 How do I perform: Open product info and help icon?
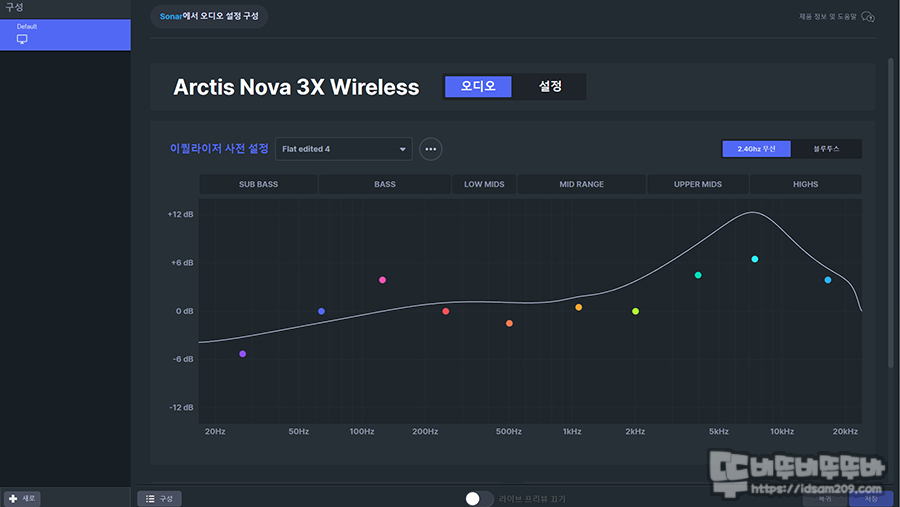tap(868, 17)
